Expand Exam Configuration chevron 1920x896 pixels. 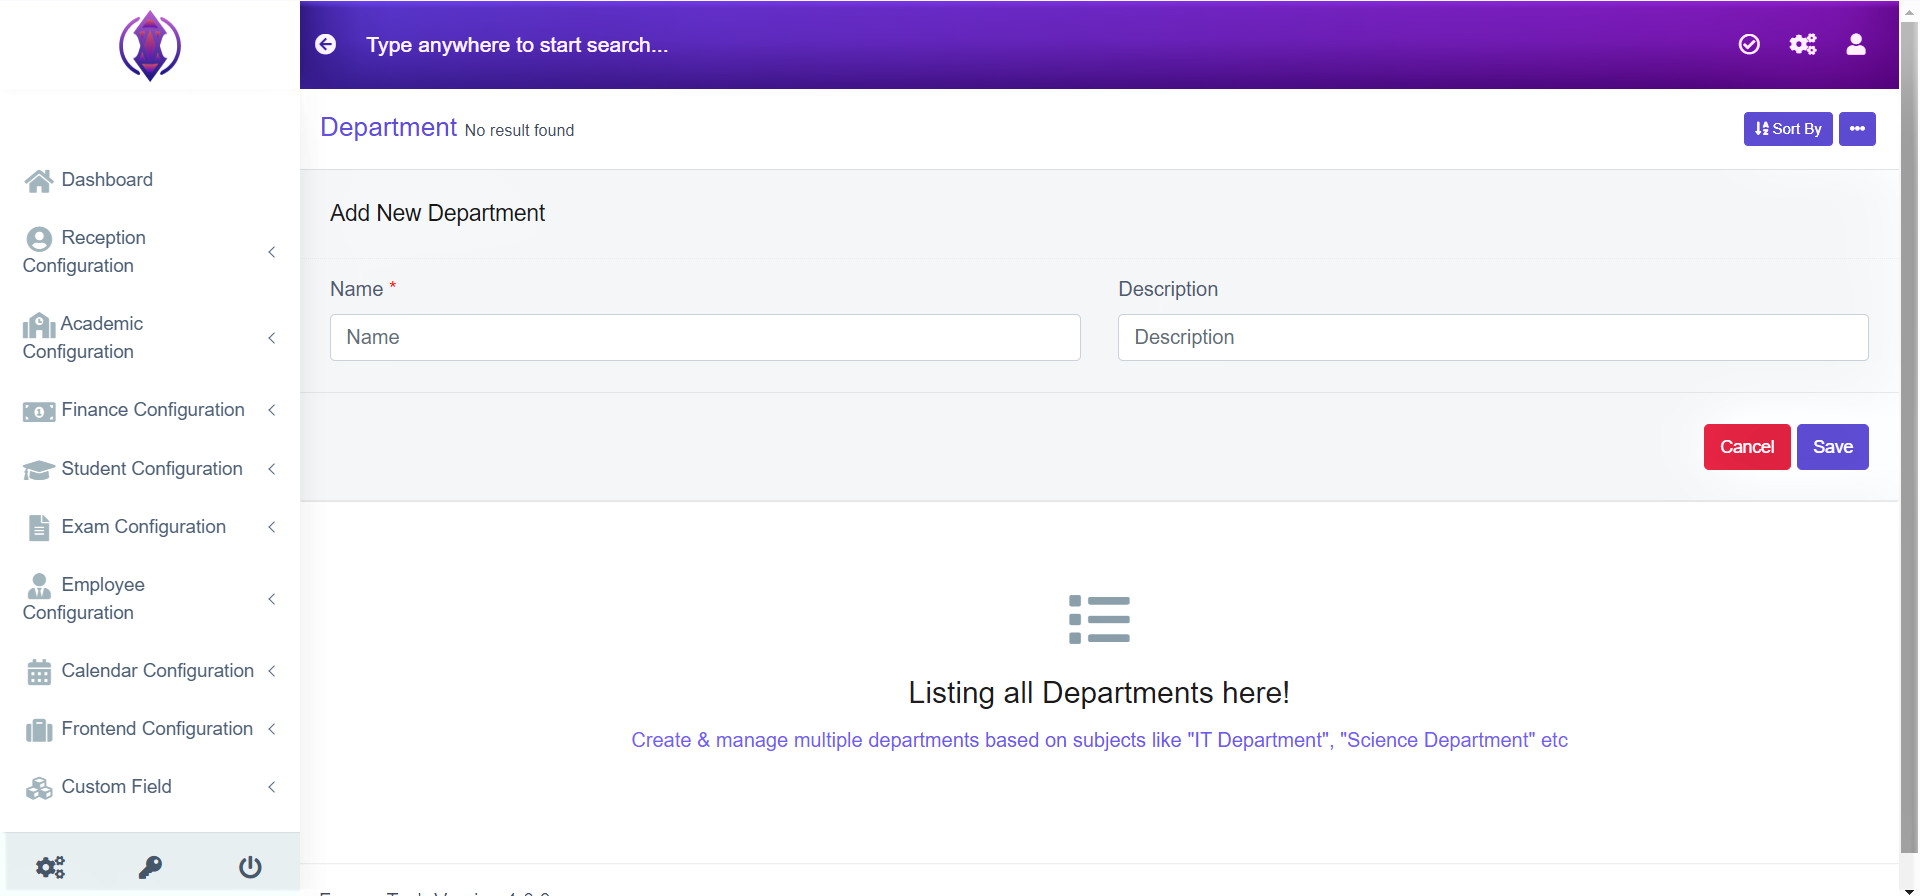pyautogui.click(x=272, y=527)
